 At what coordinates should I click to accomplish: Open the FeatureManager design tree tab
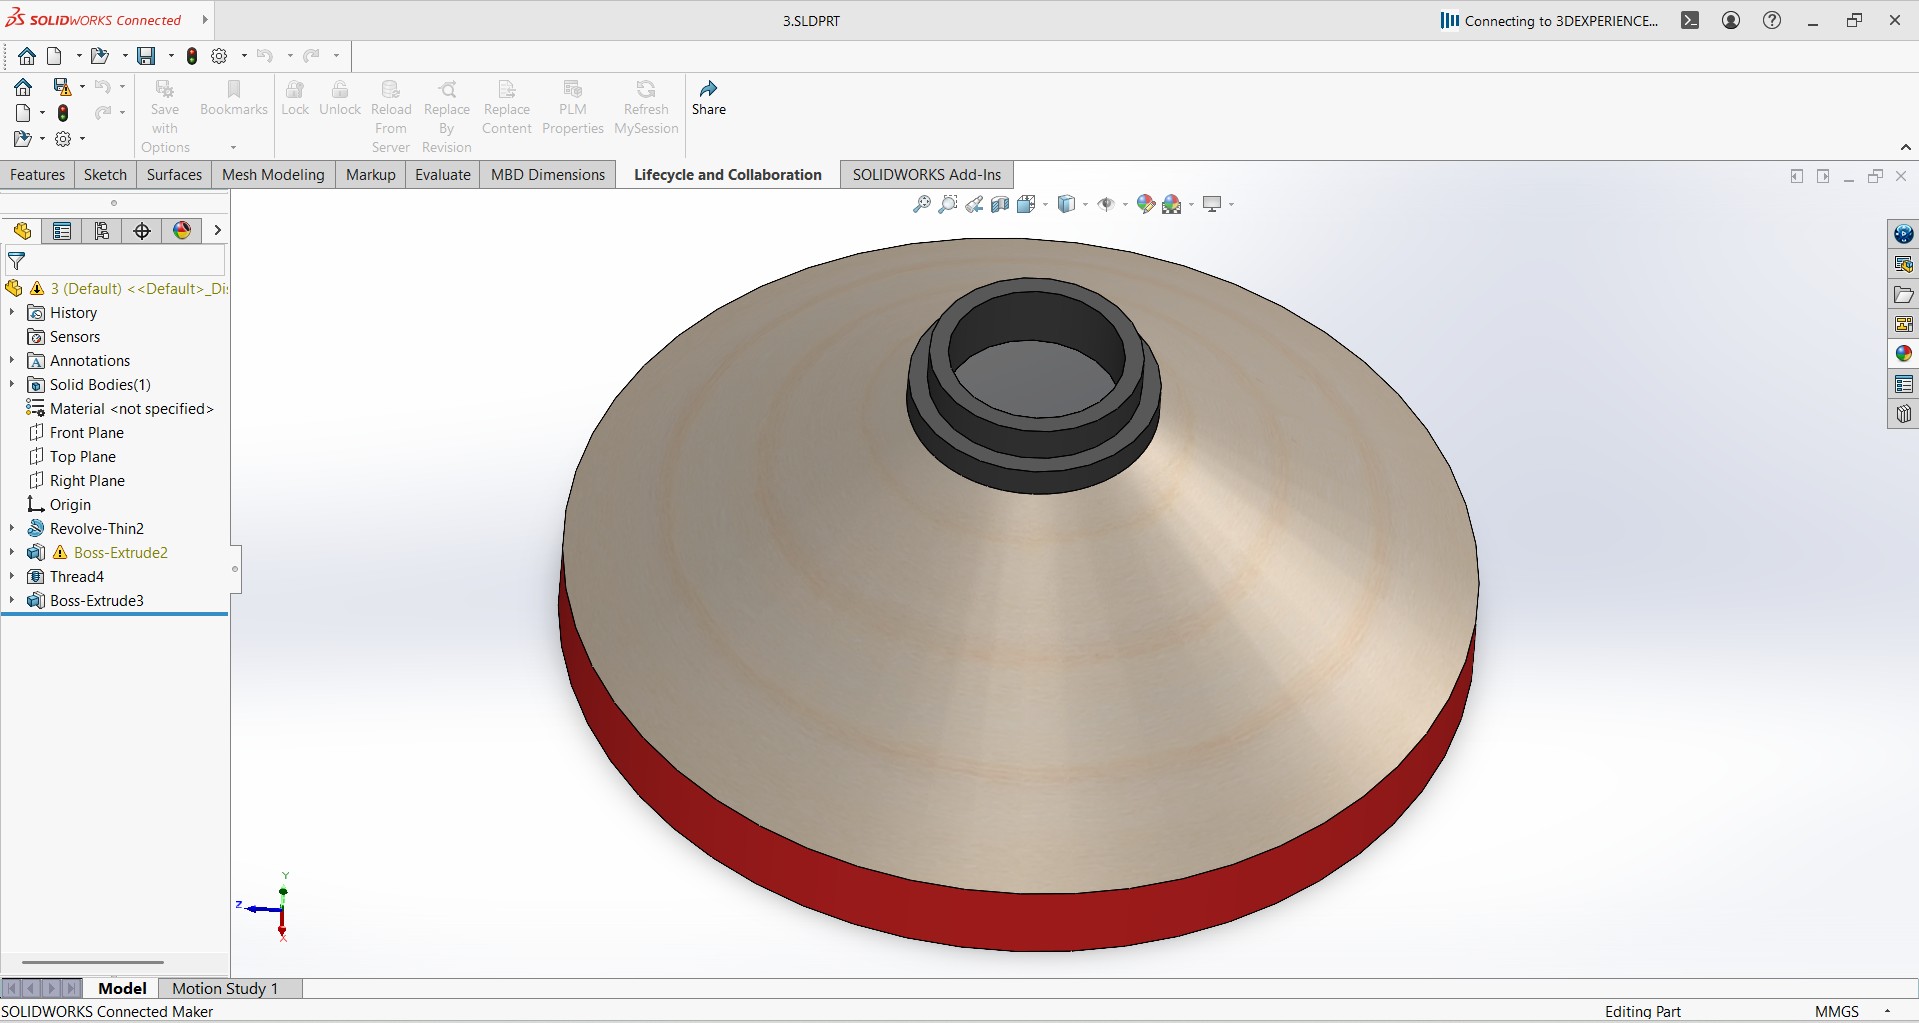tap(22, 231)
